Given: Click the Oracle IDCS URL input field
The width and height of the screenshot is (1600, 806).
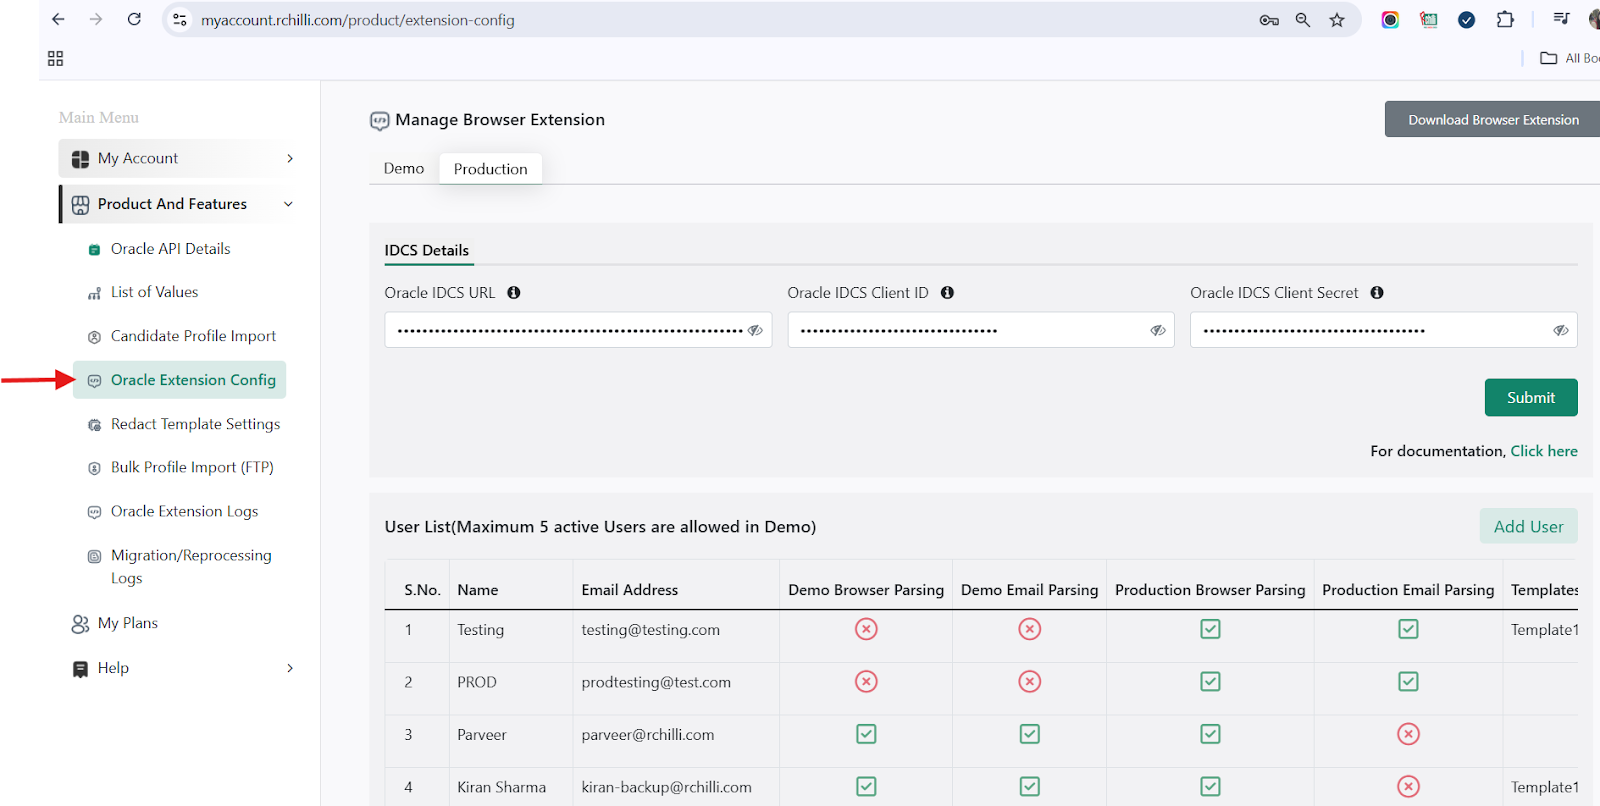Looking at the screenshot, I should [x=578, y=330].
